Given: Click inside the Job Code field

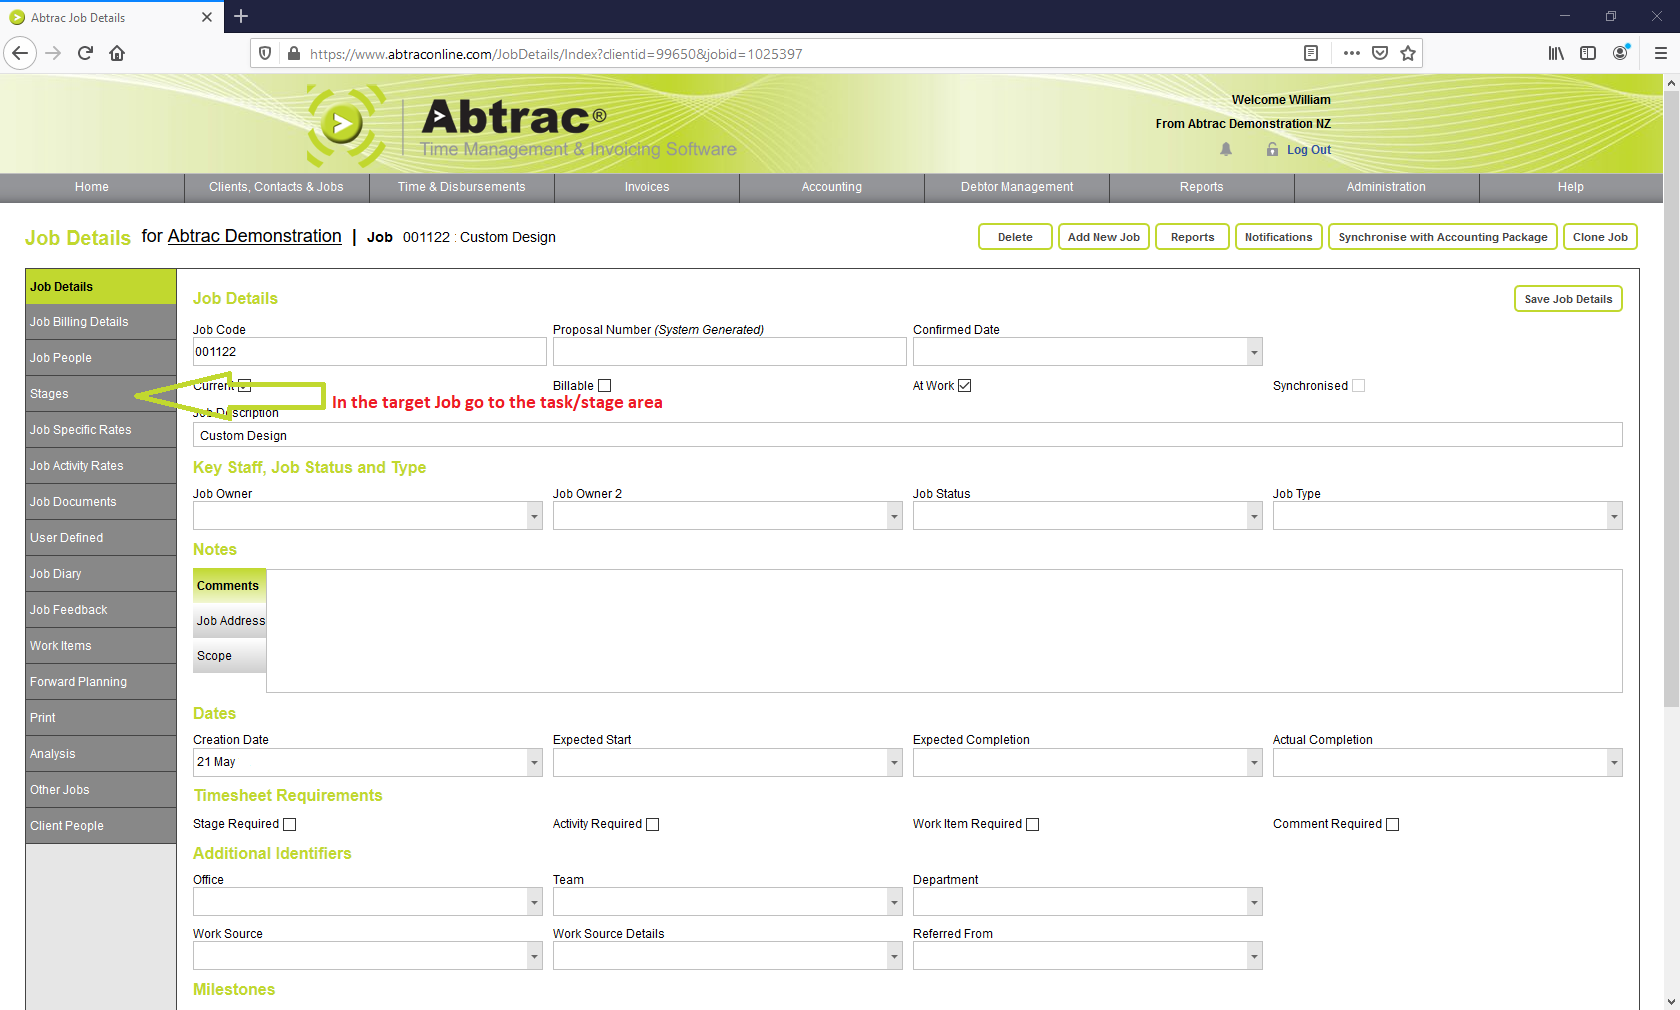Looking at the screenshot, I should point(369,351).
